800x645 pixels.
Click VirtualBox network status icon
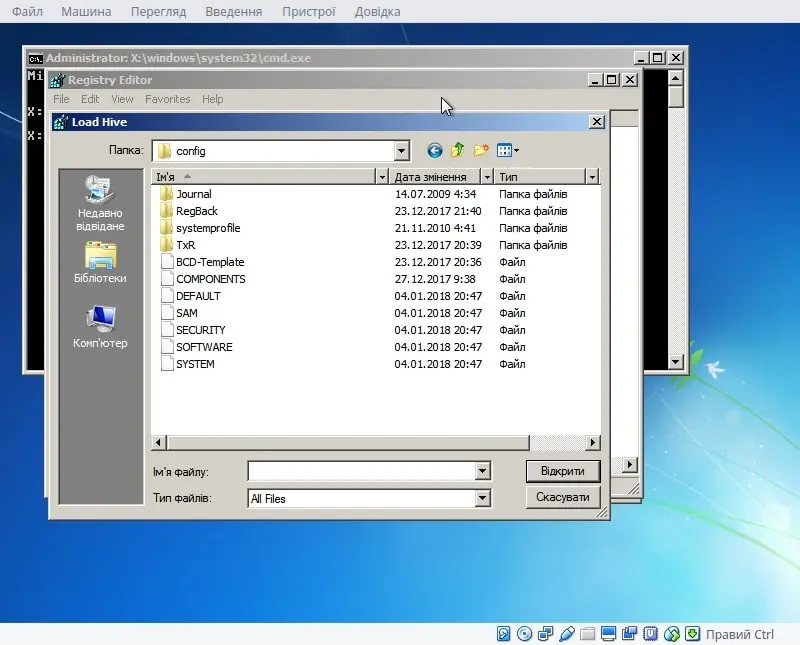(x=545, y=634)
